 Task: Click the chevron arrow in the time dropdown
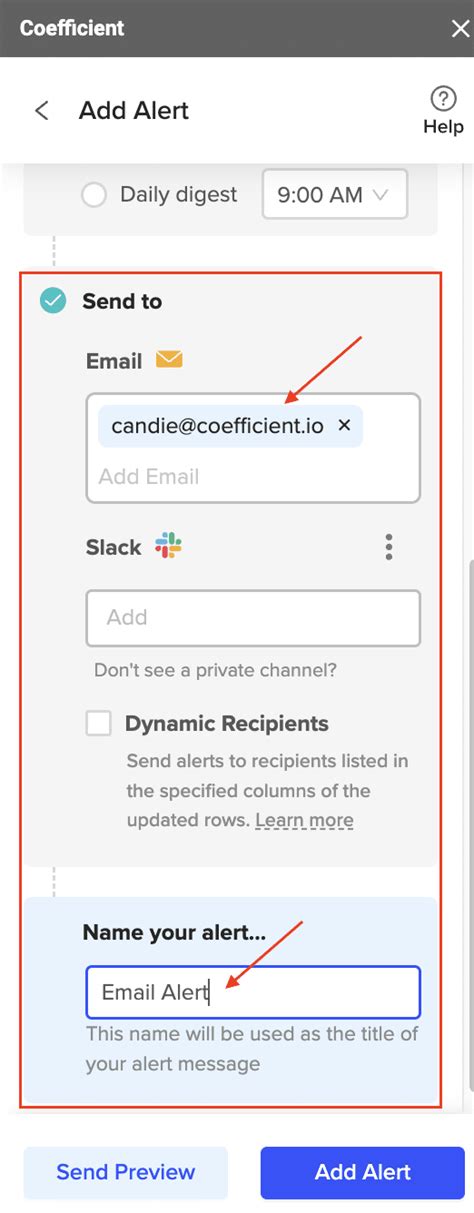tap(380, 195)
